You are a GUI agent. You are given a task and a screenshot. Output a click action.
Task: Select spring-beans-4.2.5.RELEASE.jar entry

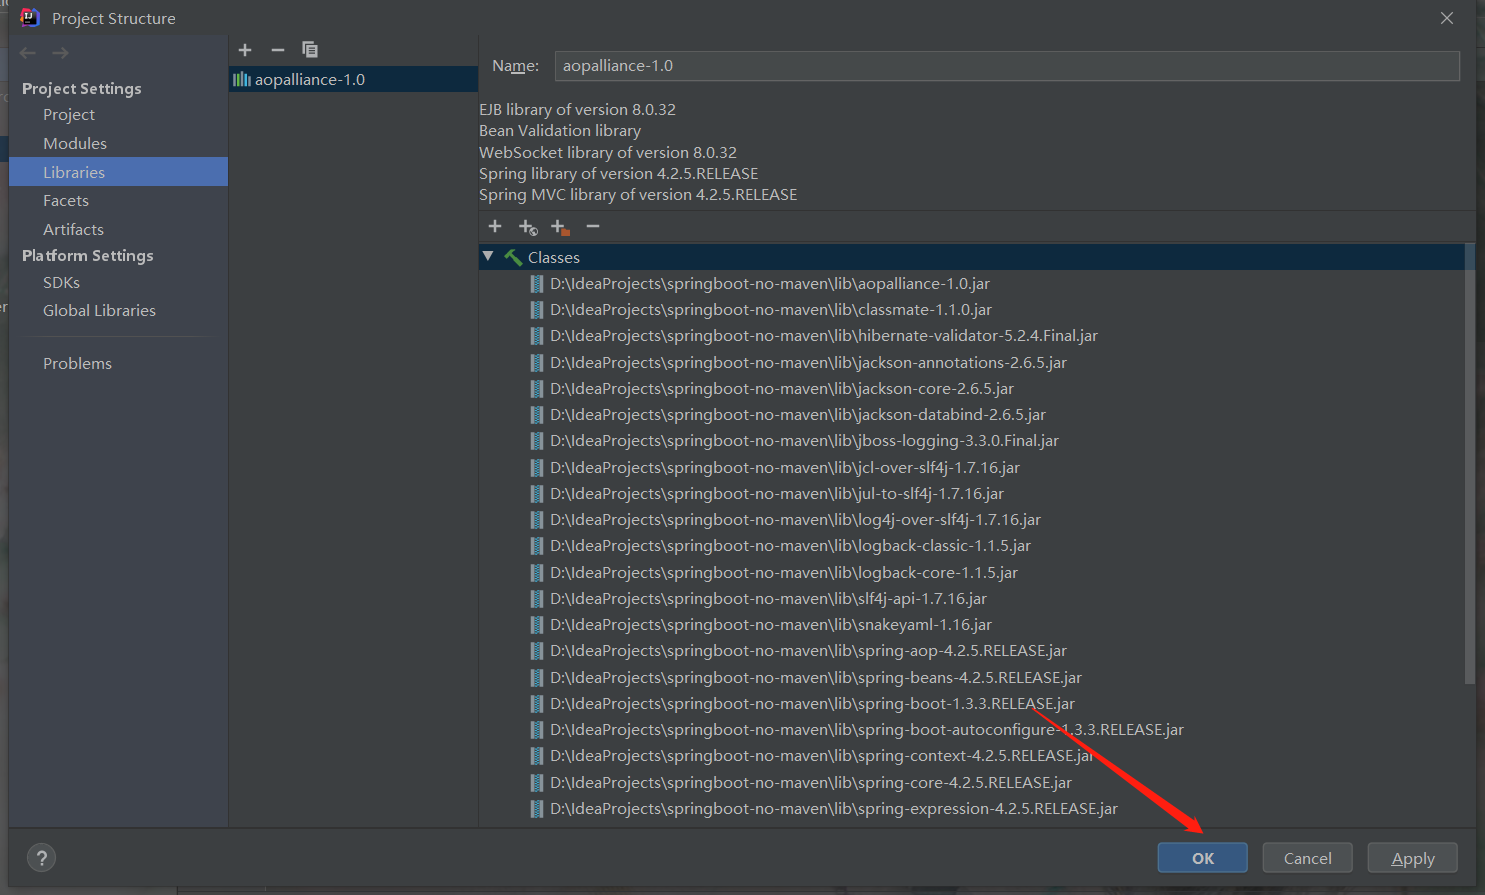point(816,678)
